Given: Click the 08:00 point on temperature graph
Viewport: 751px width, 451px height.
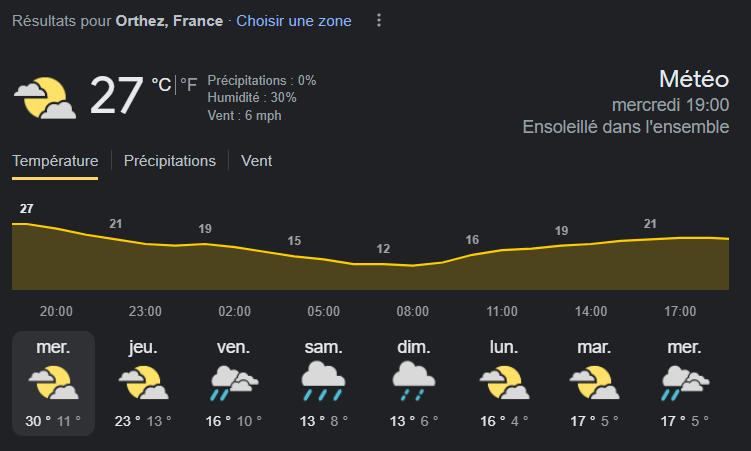Looking at the screenshot, I should coord(413,265).
